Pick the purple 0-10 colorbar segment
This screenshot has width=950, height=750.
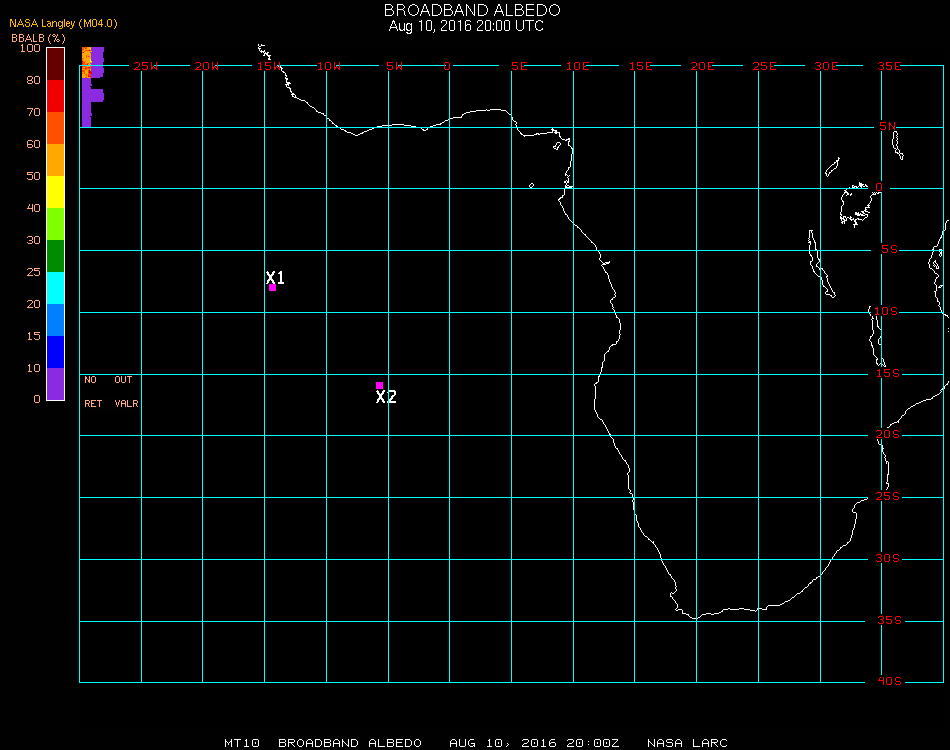click(56, 383)
